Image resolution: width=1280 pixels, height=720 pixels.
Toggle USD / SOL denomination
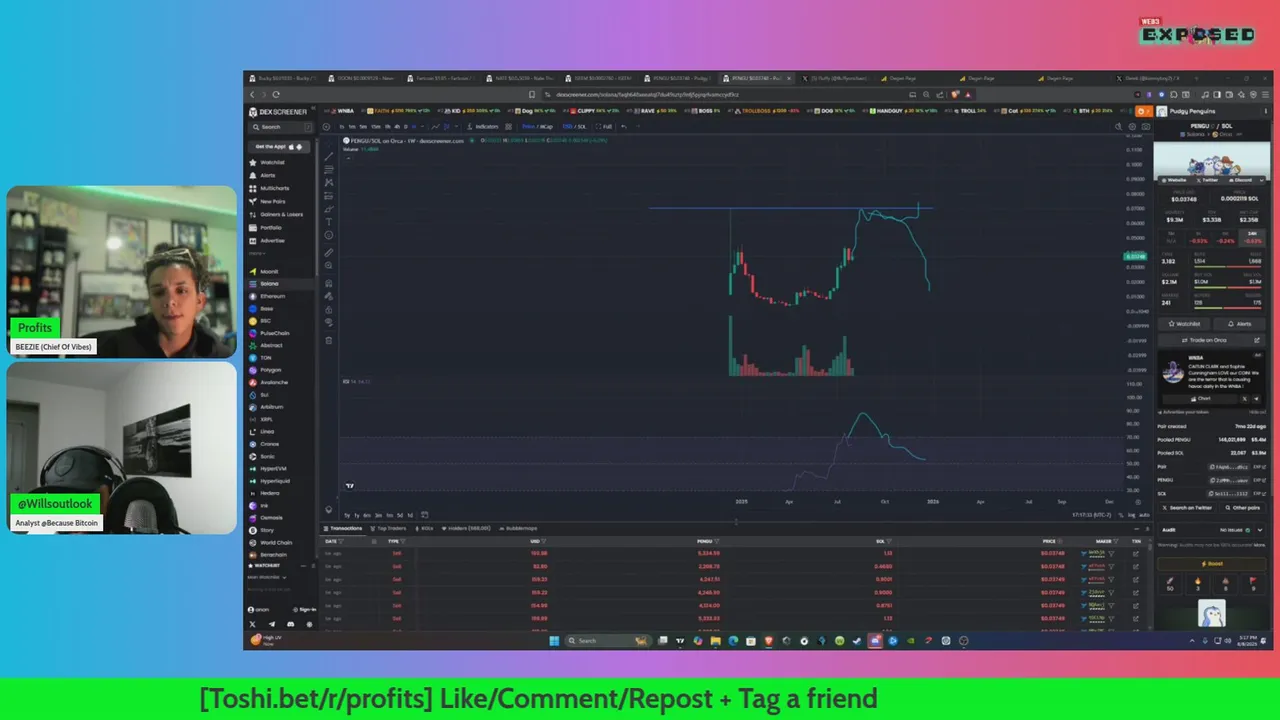pos(574,127)
